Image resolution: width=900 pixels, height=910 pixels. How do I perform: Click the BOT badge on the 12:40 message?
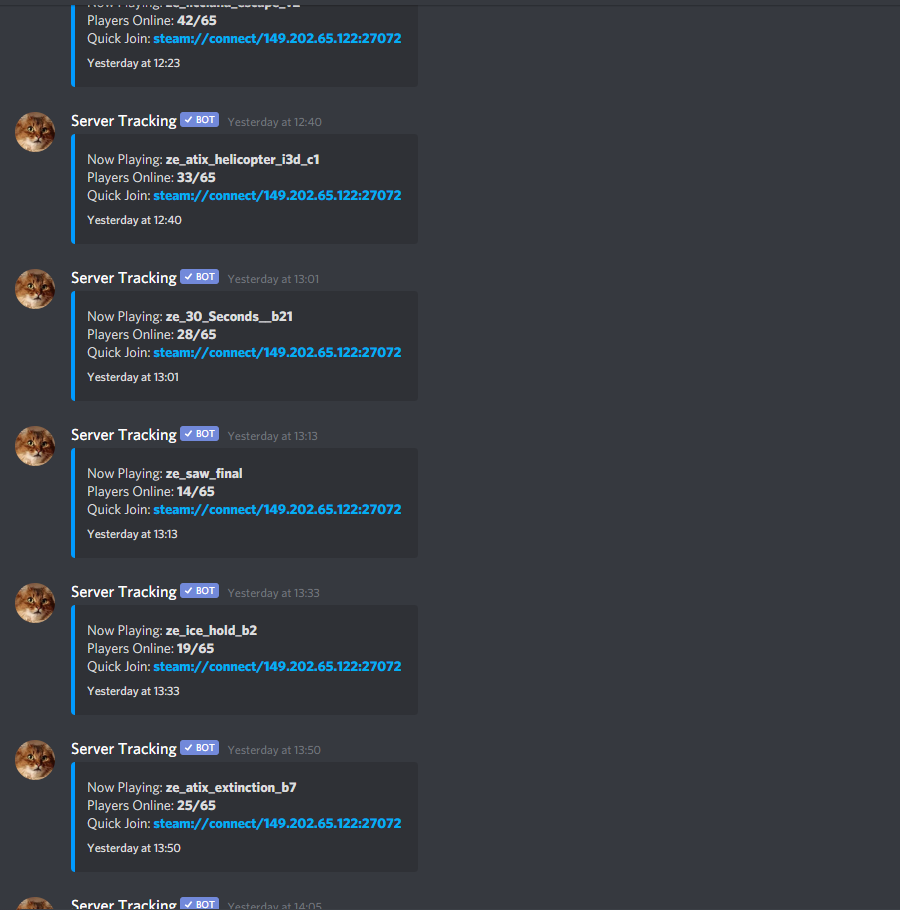point(200,120)
